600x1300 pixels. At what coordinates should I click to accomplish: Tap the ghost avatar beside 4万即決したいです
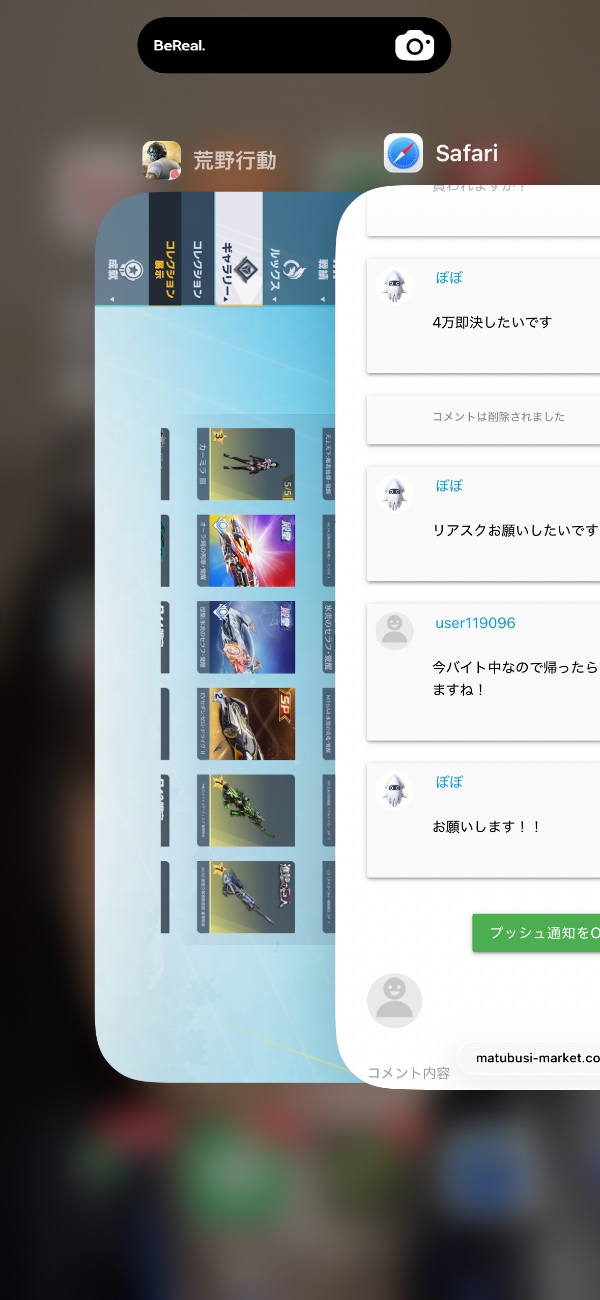[x=394, y=286]
